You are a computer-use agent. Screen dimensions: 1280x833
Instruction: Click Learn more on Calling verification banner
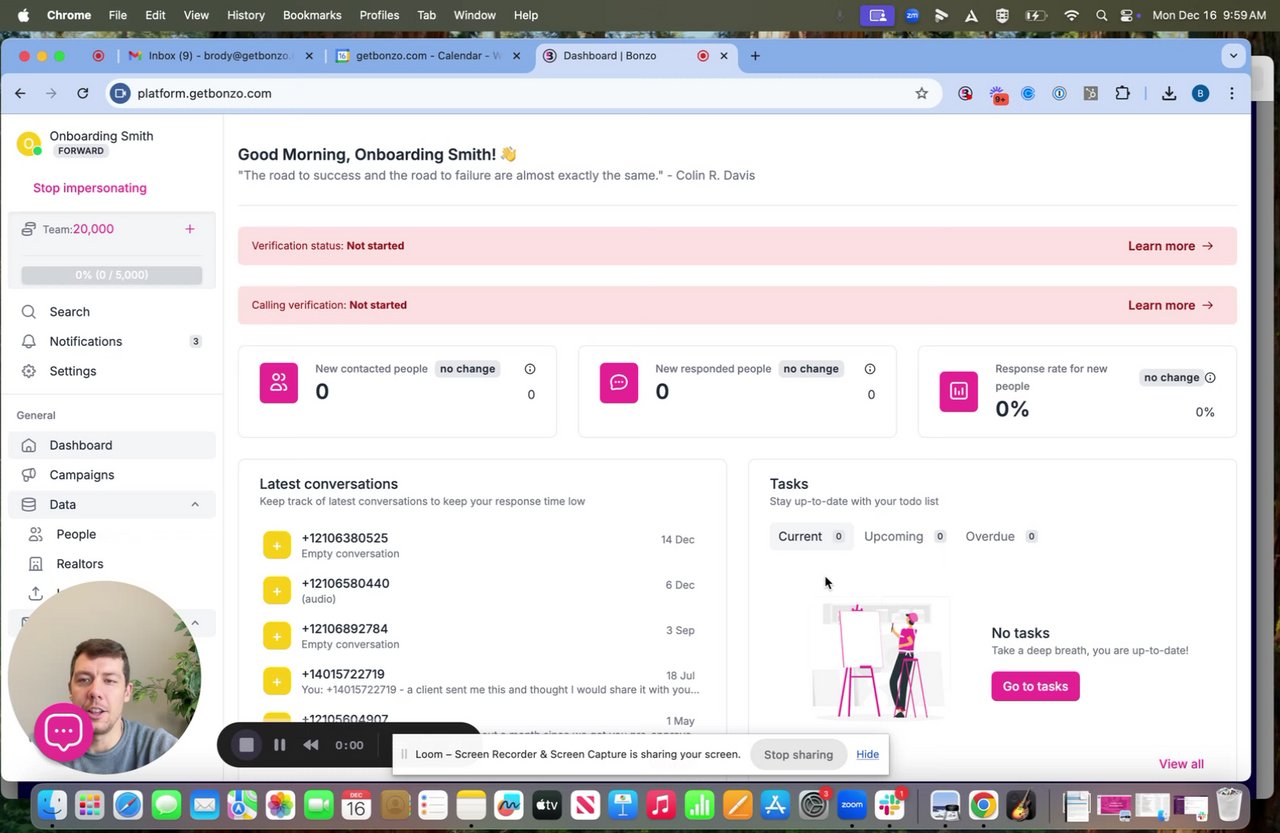(1170, 305)
